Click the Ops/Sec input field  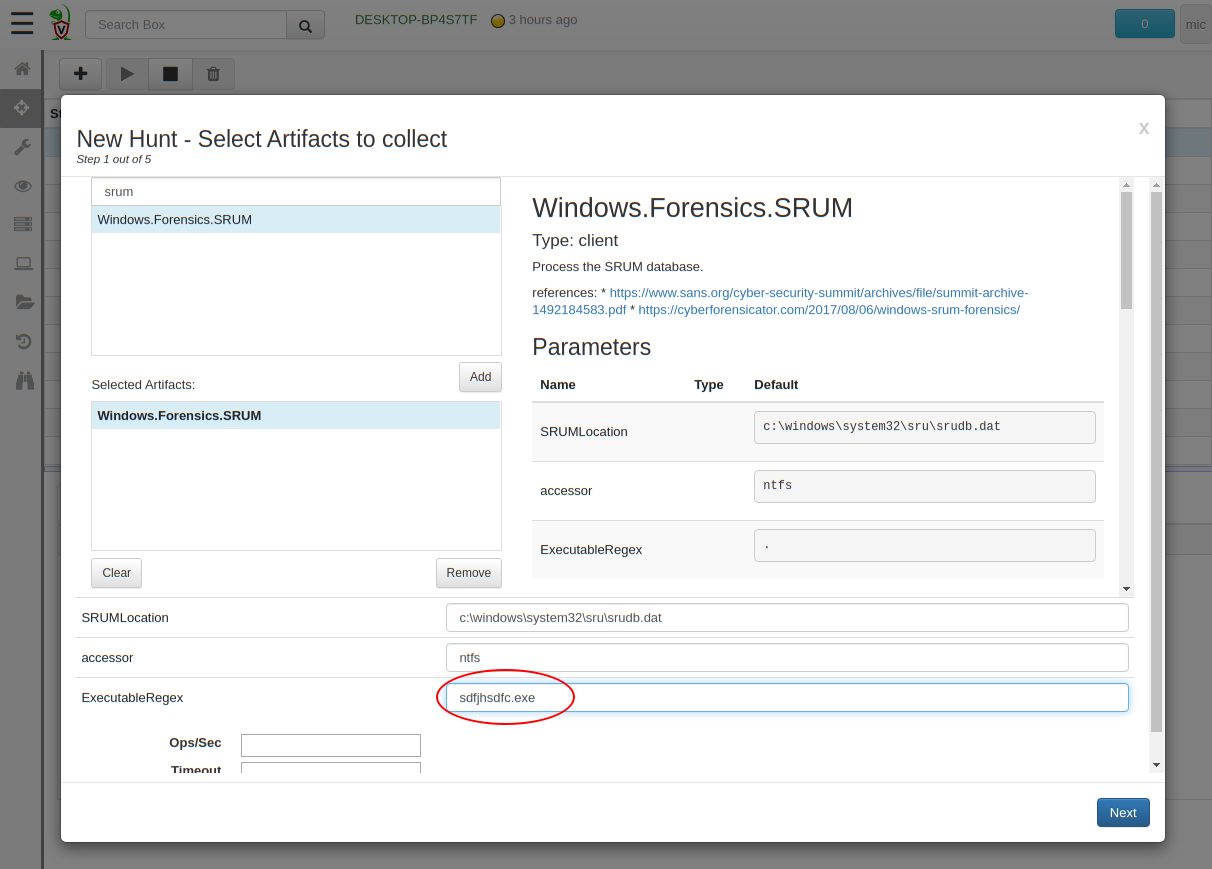pyautogui.click(x=330, y=745)
